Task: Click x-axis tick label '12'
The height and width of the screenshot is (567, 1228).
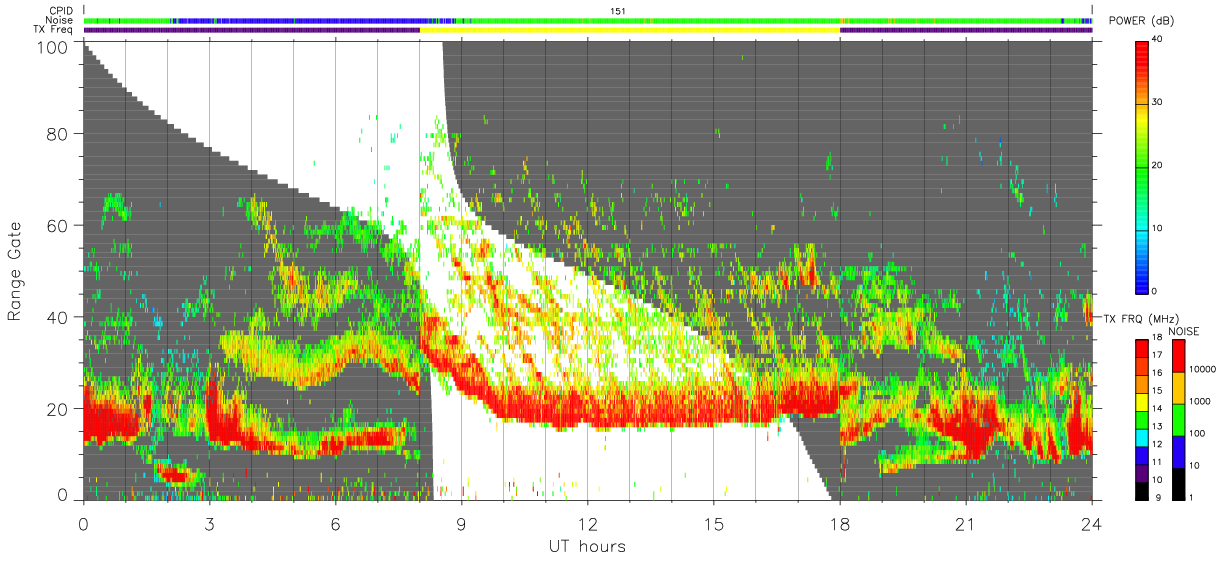Action: [x=588, y=524]
